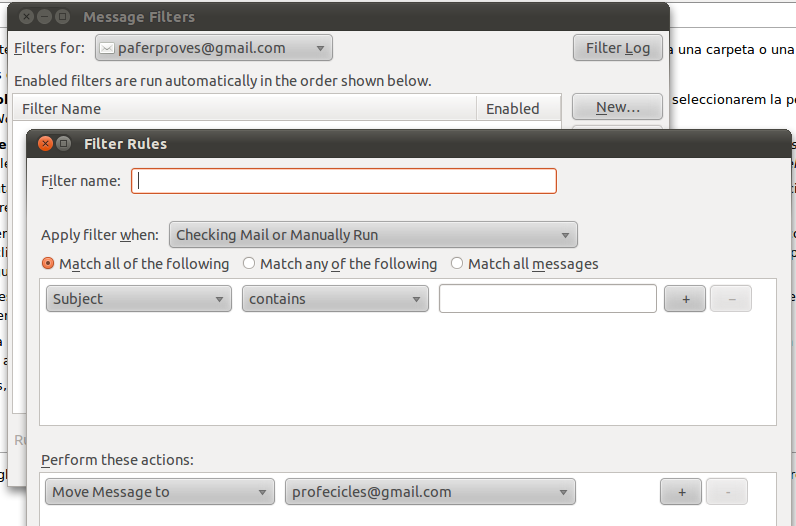Click the New... filter button
The height and width of the screenshot is (526, 796).
tap(617, 107)
